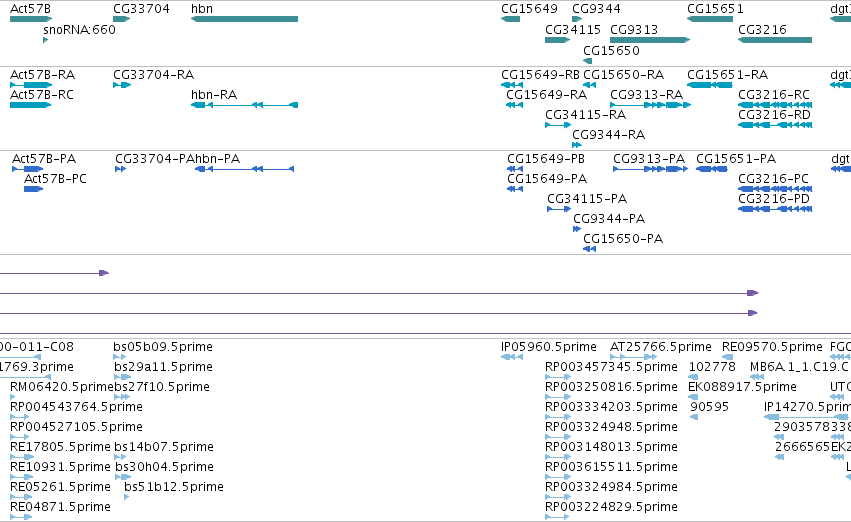
Task: Click the CG3216-RD transcript feature
Action: pos(775,125)
